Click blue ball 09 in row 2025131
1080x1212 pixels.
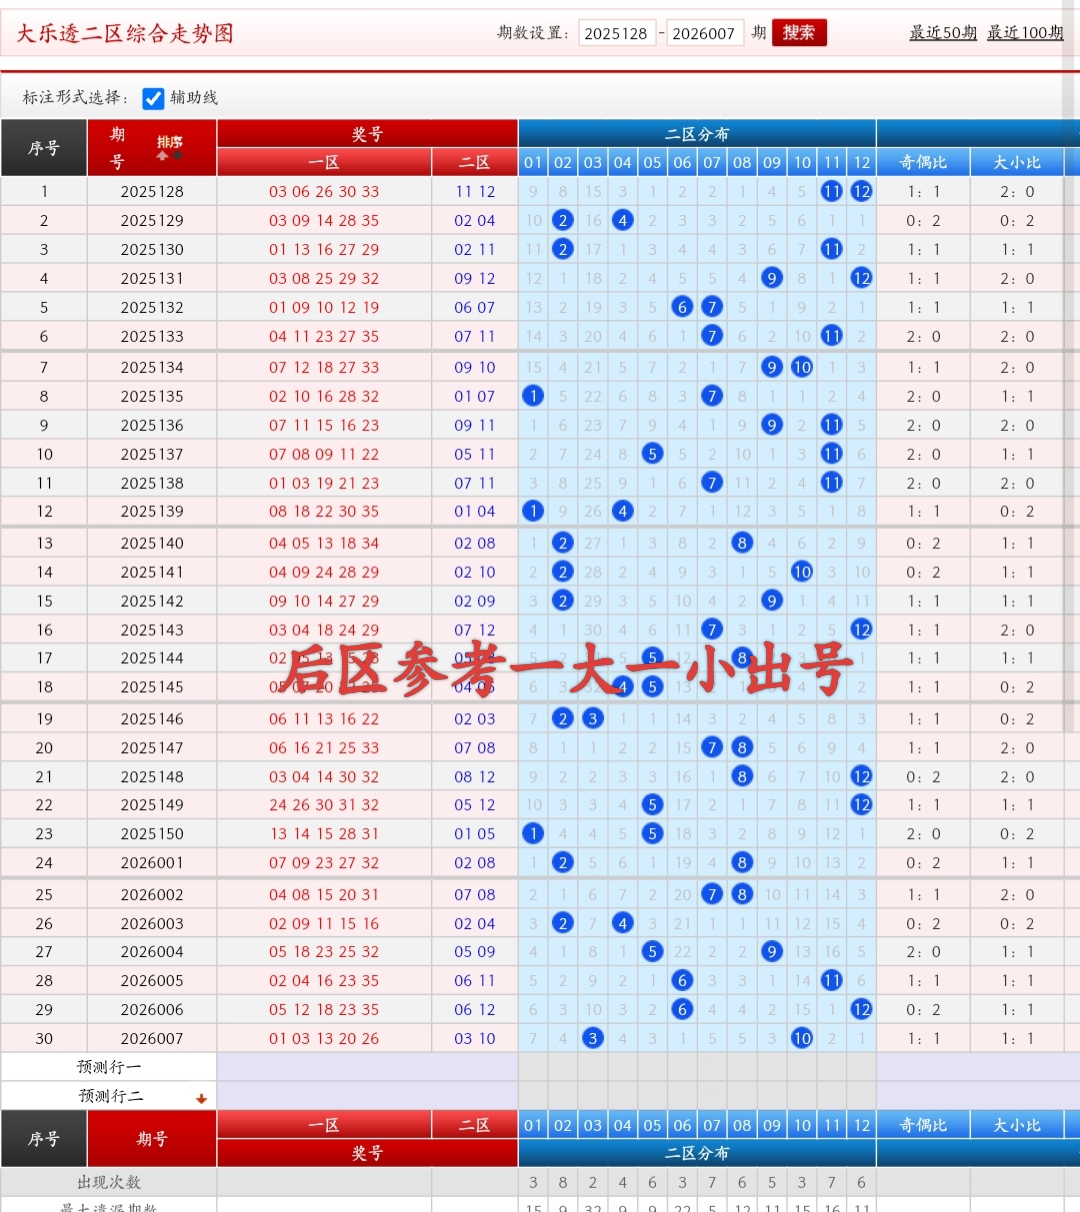tap(772, 278)
